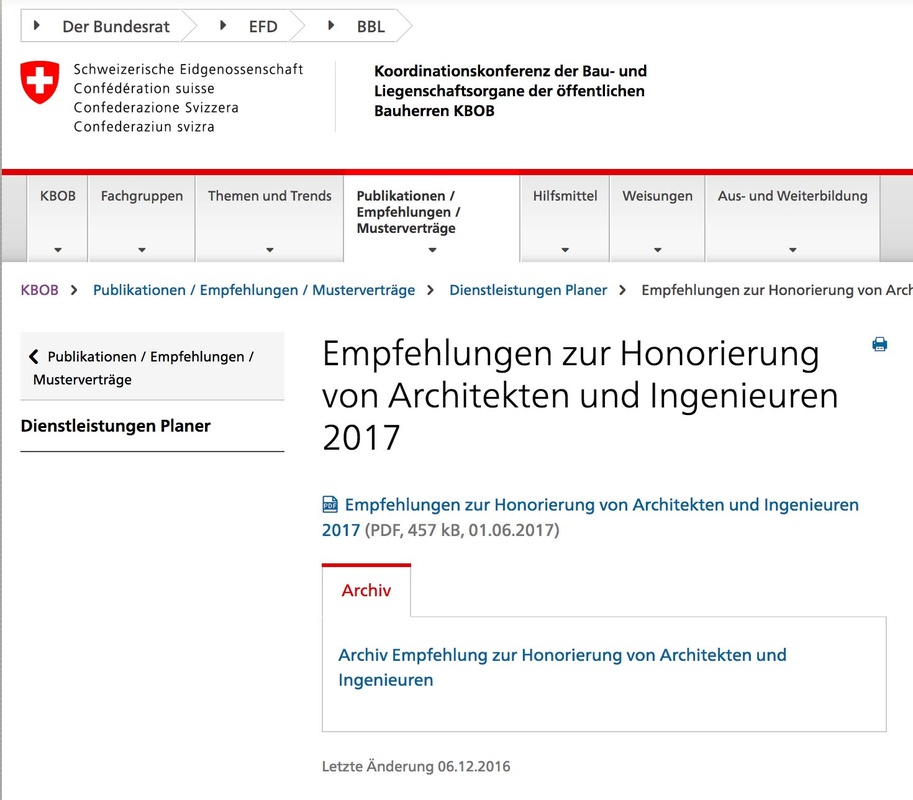Click the current page breadcrumb Empfehlungen zur Honorierung

click(777, 290)
